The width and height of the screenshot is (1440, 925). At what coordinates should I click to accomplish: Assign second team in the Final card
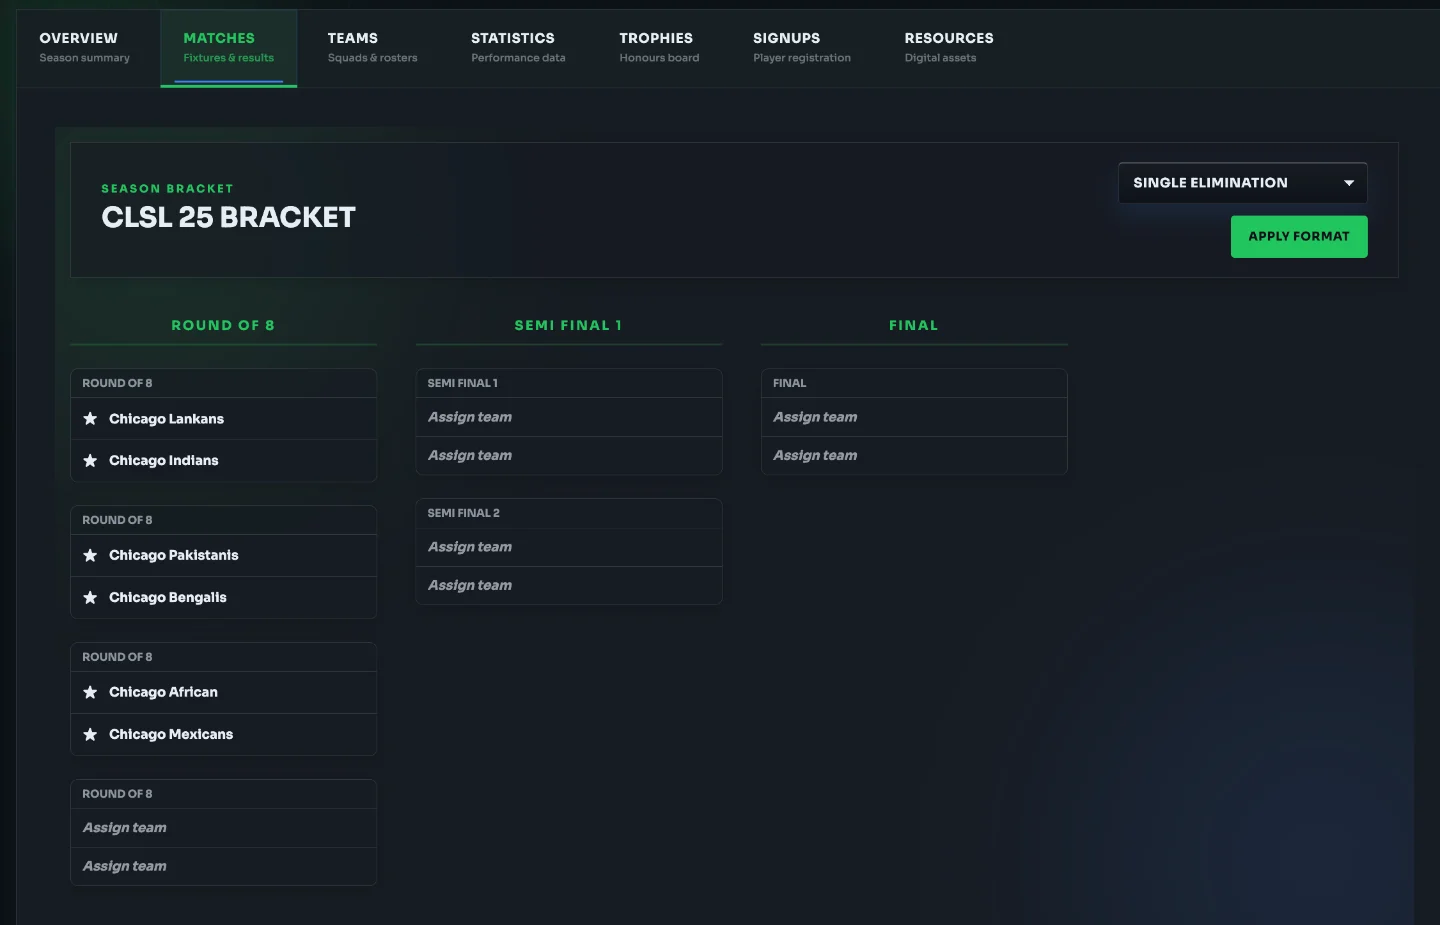click(x=914, y=456)
